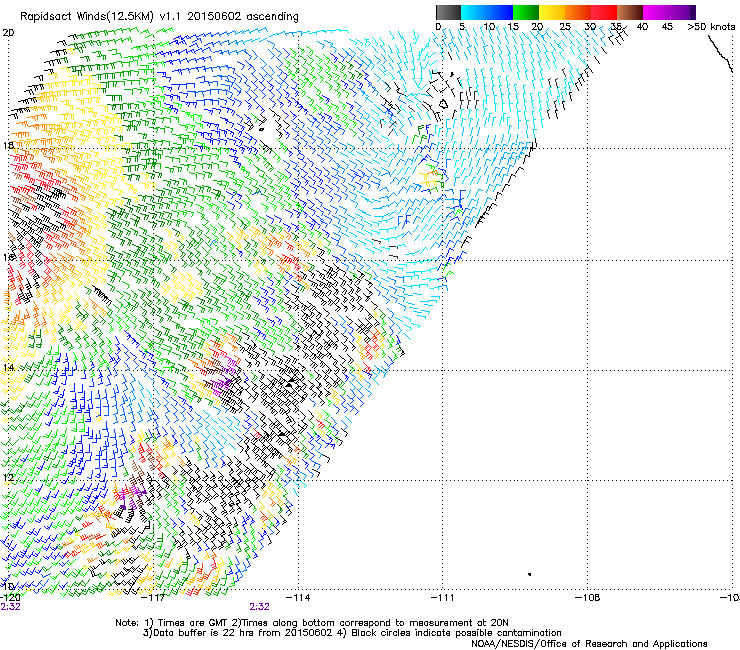The height and width of the screenshot is (650, 740).
Task: Click the purple '2:32' time under -120
Action: pos(10,607)
